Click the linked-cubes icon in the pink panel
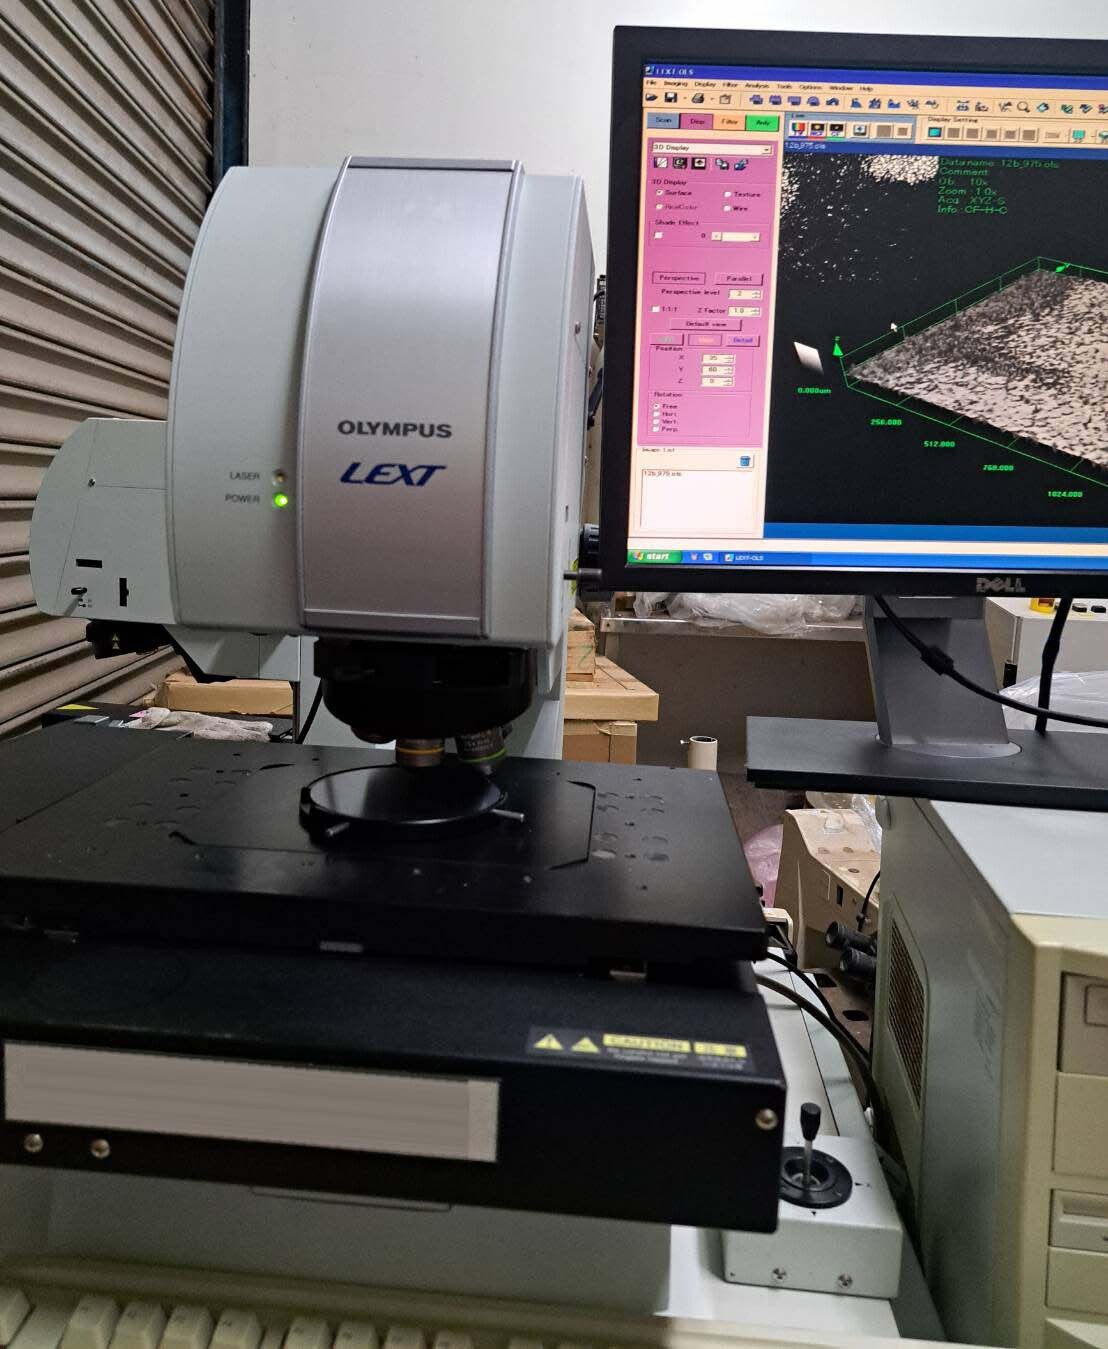This screenshot has height=1349, width=1108. (721, 163)
